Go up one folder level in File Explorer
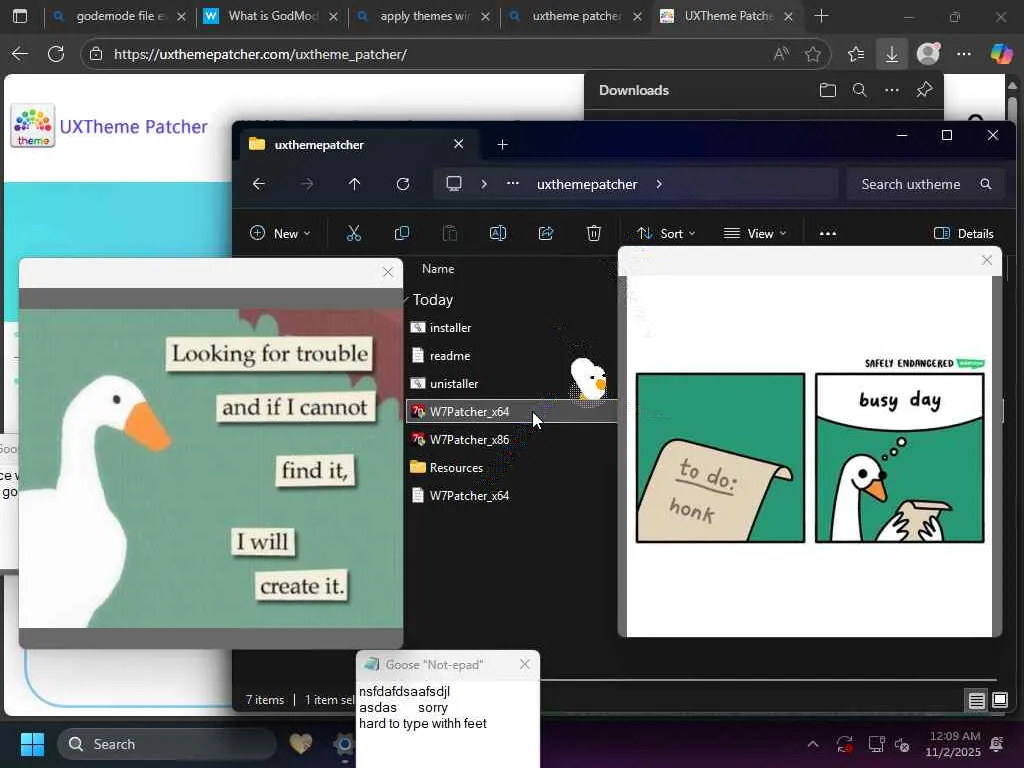 pos(355,184)
